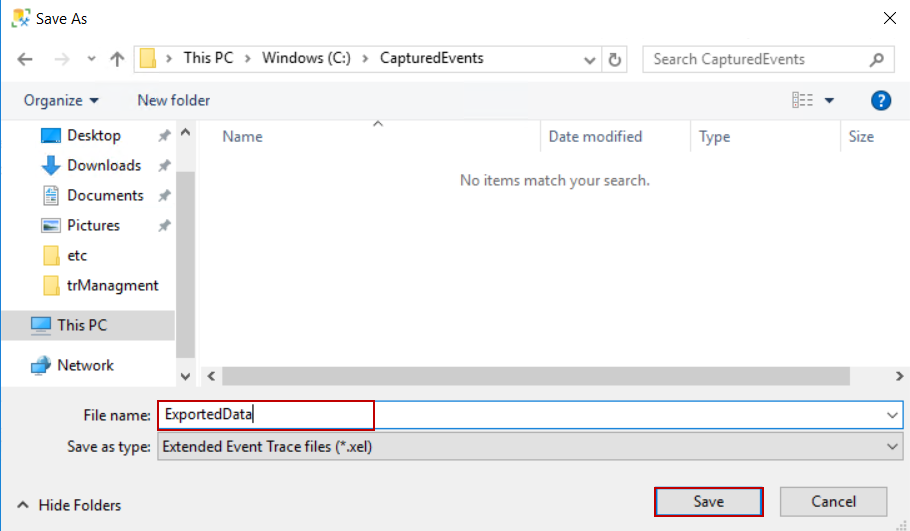Expand the File name history dropdown
This screenshot has width=910, height=531.
tap(892, 414)
